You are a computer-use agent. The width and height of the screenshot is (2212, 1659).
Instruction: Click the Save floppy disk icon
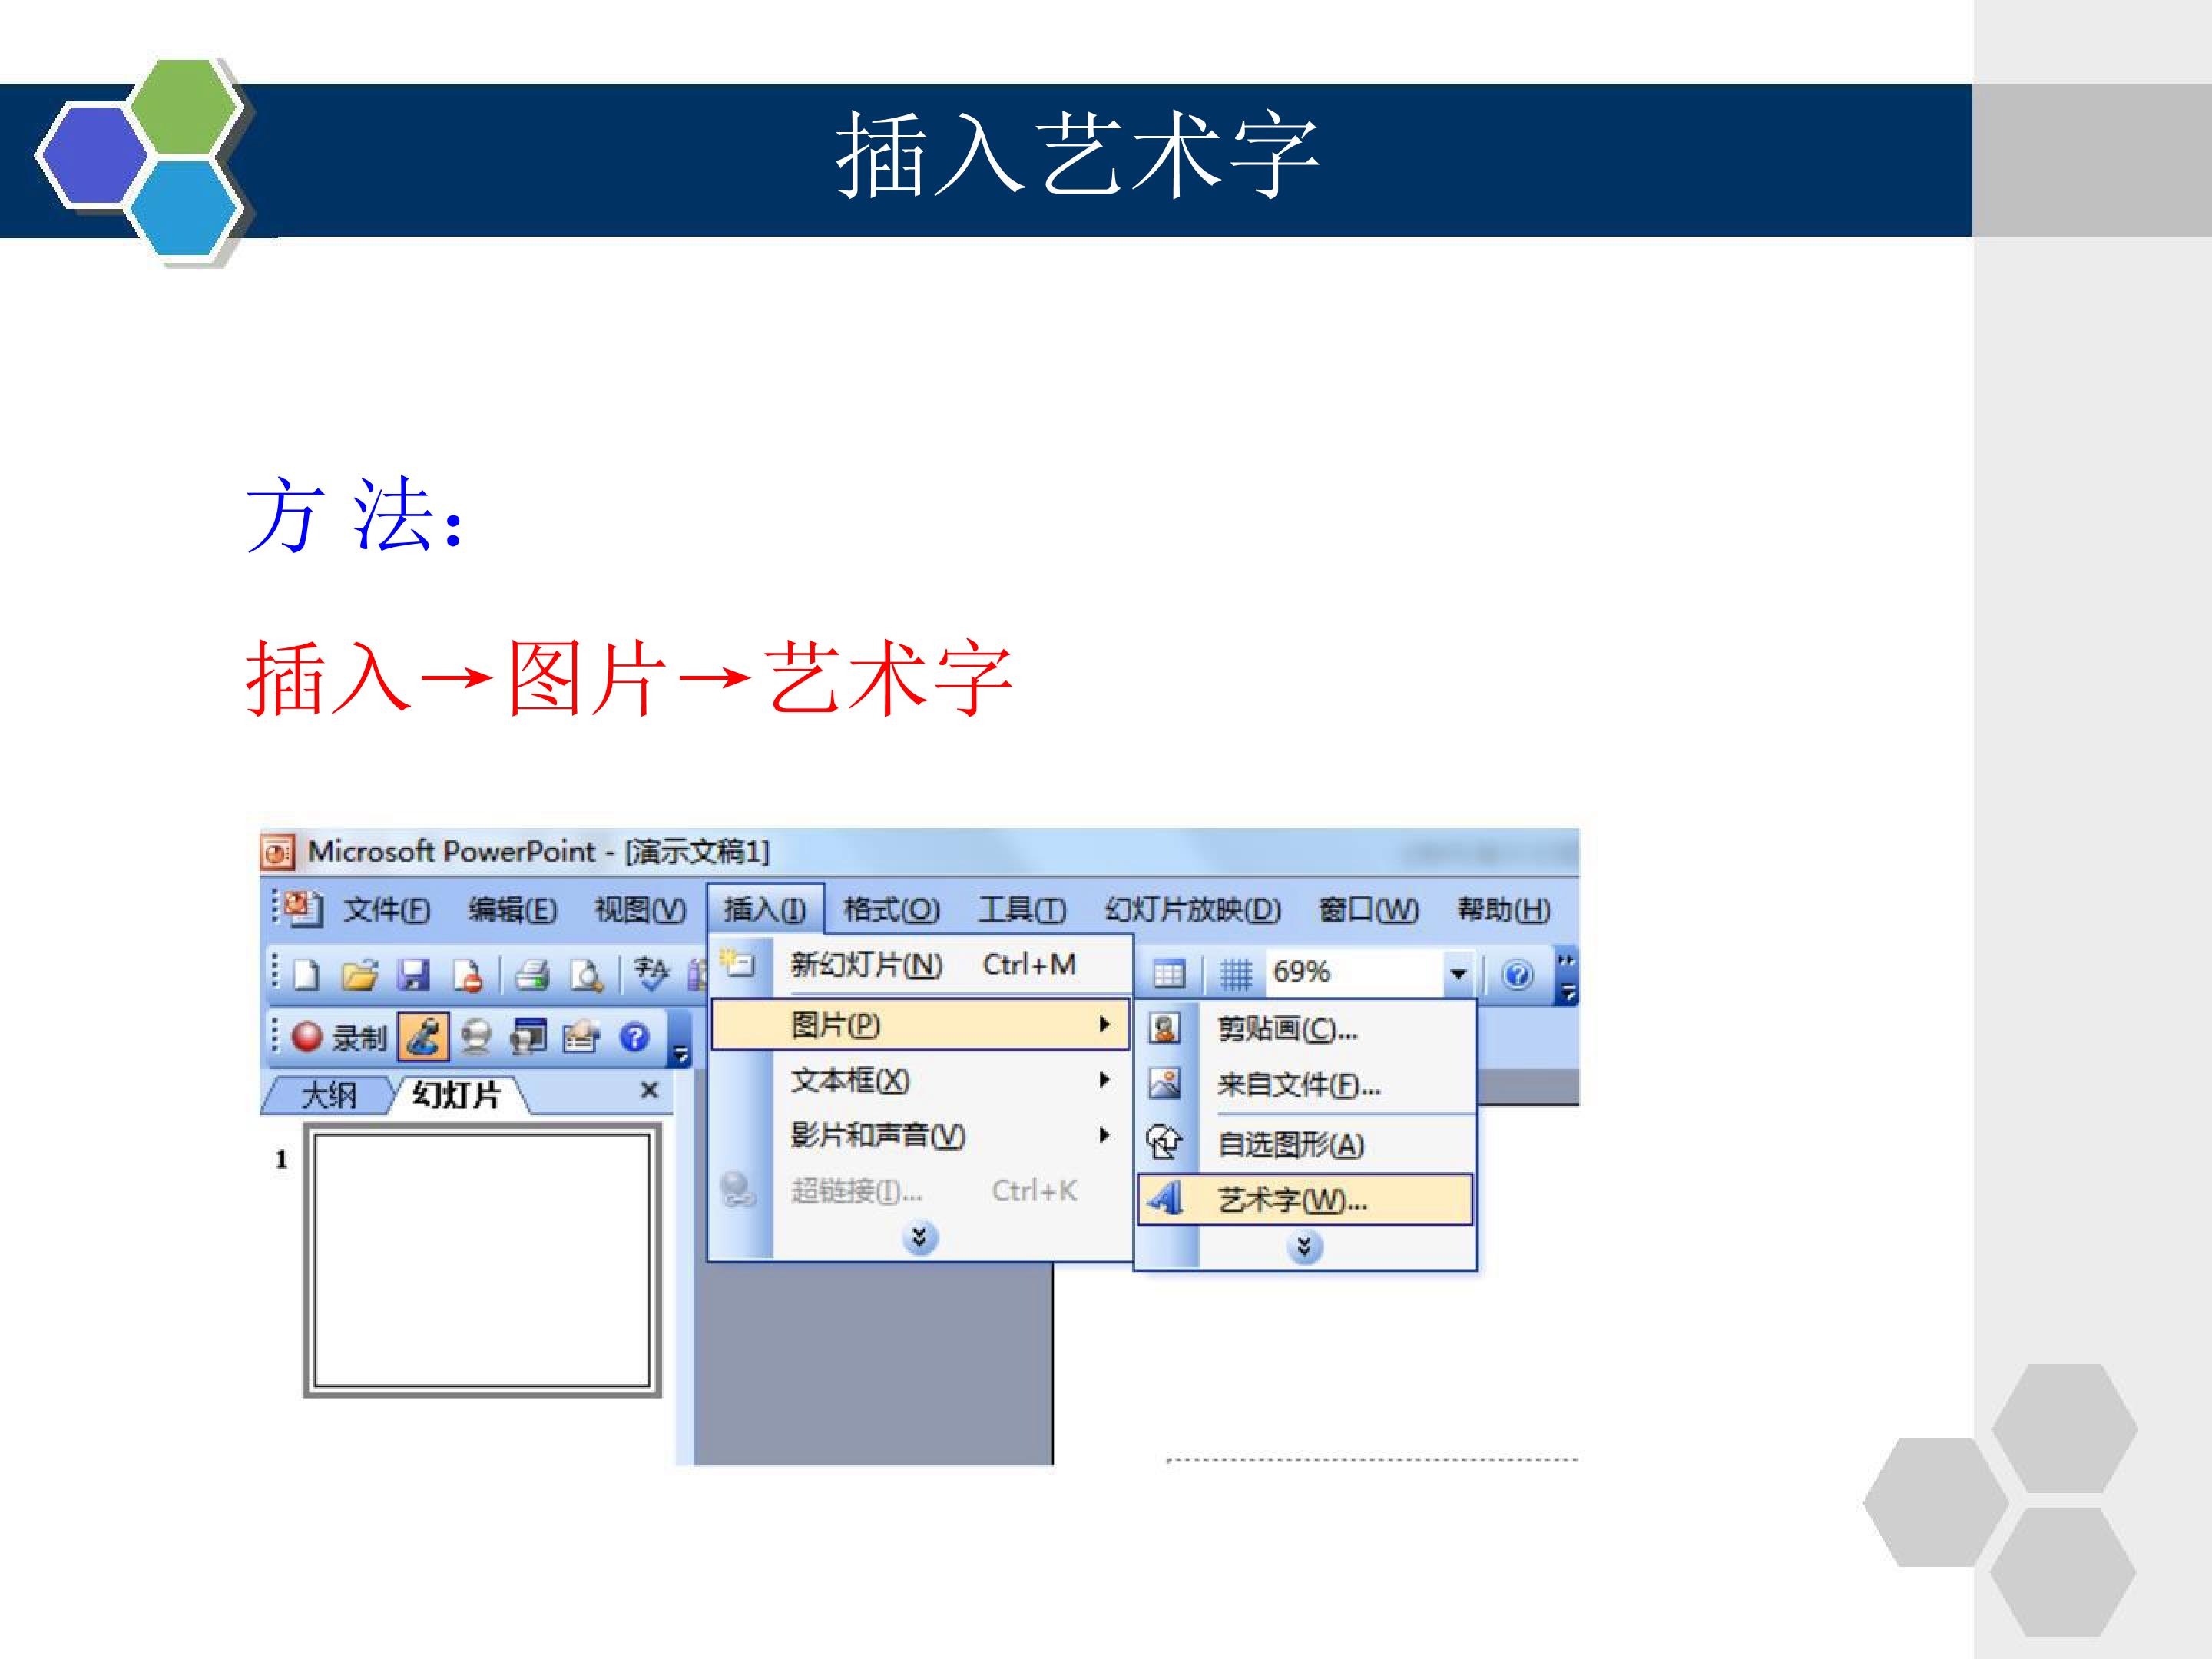pos(413,974)
